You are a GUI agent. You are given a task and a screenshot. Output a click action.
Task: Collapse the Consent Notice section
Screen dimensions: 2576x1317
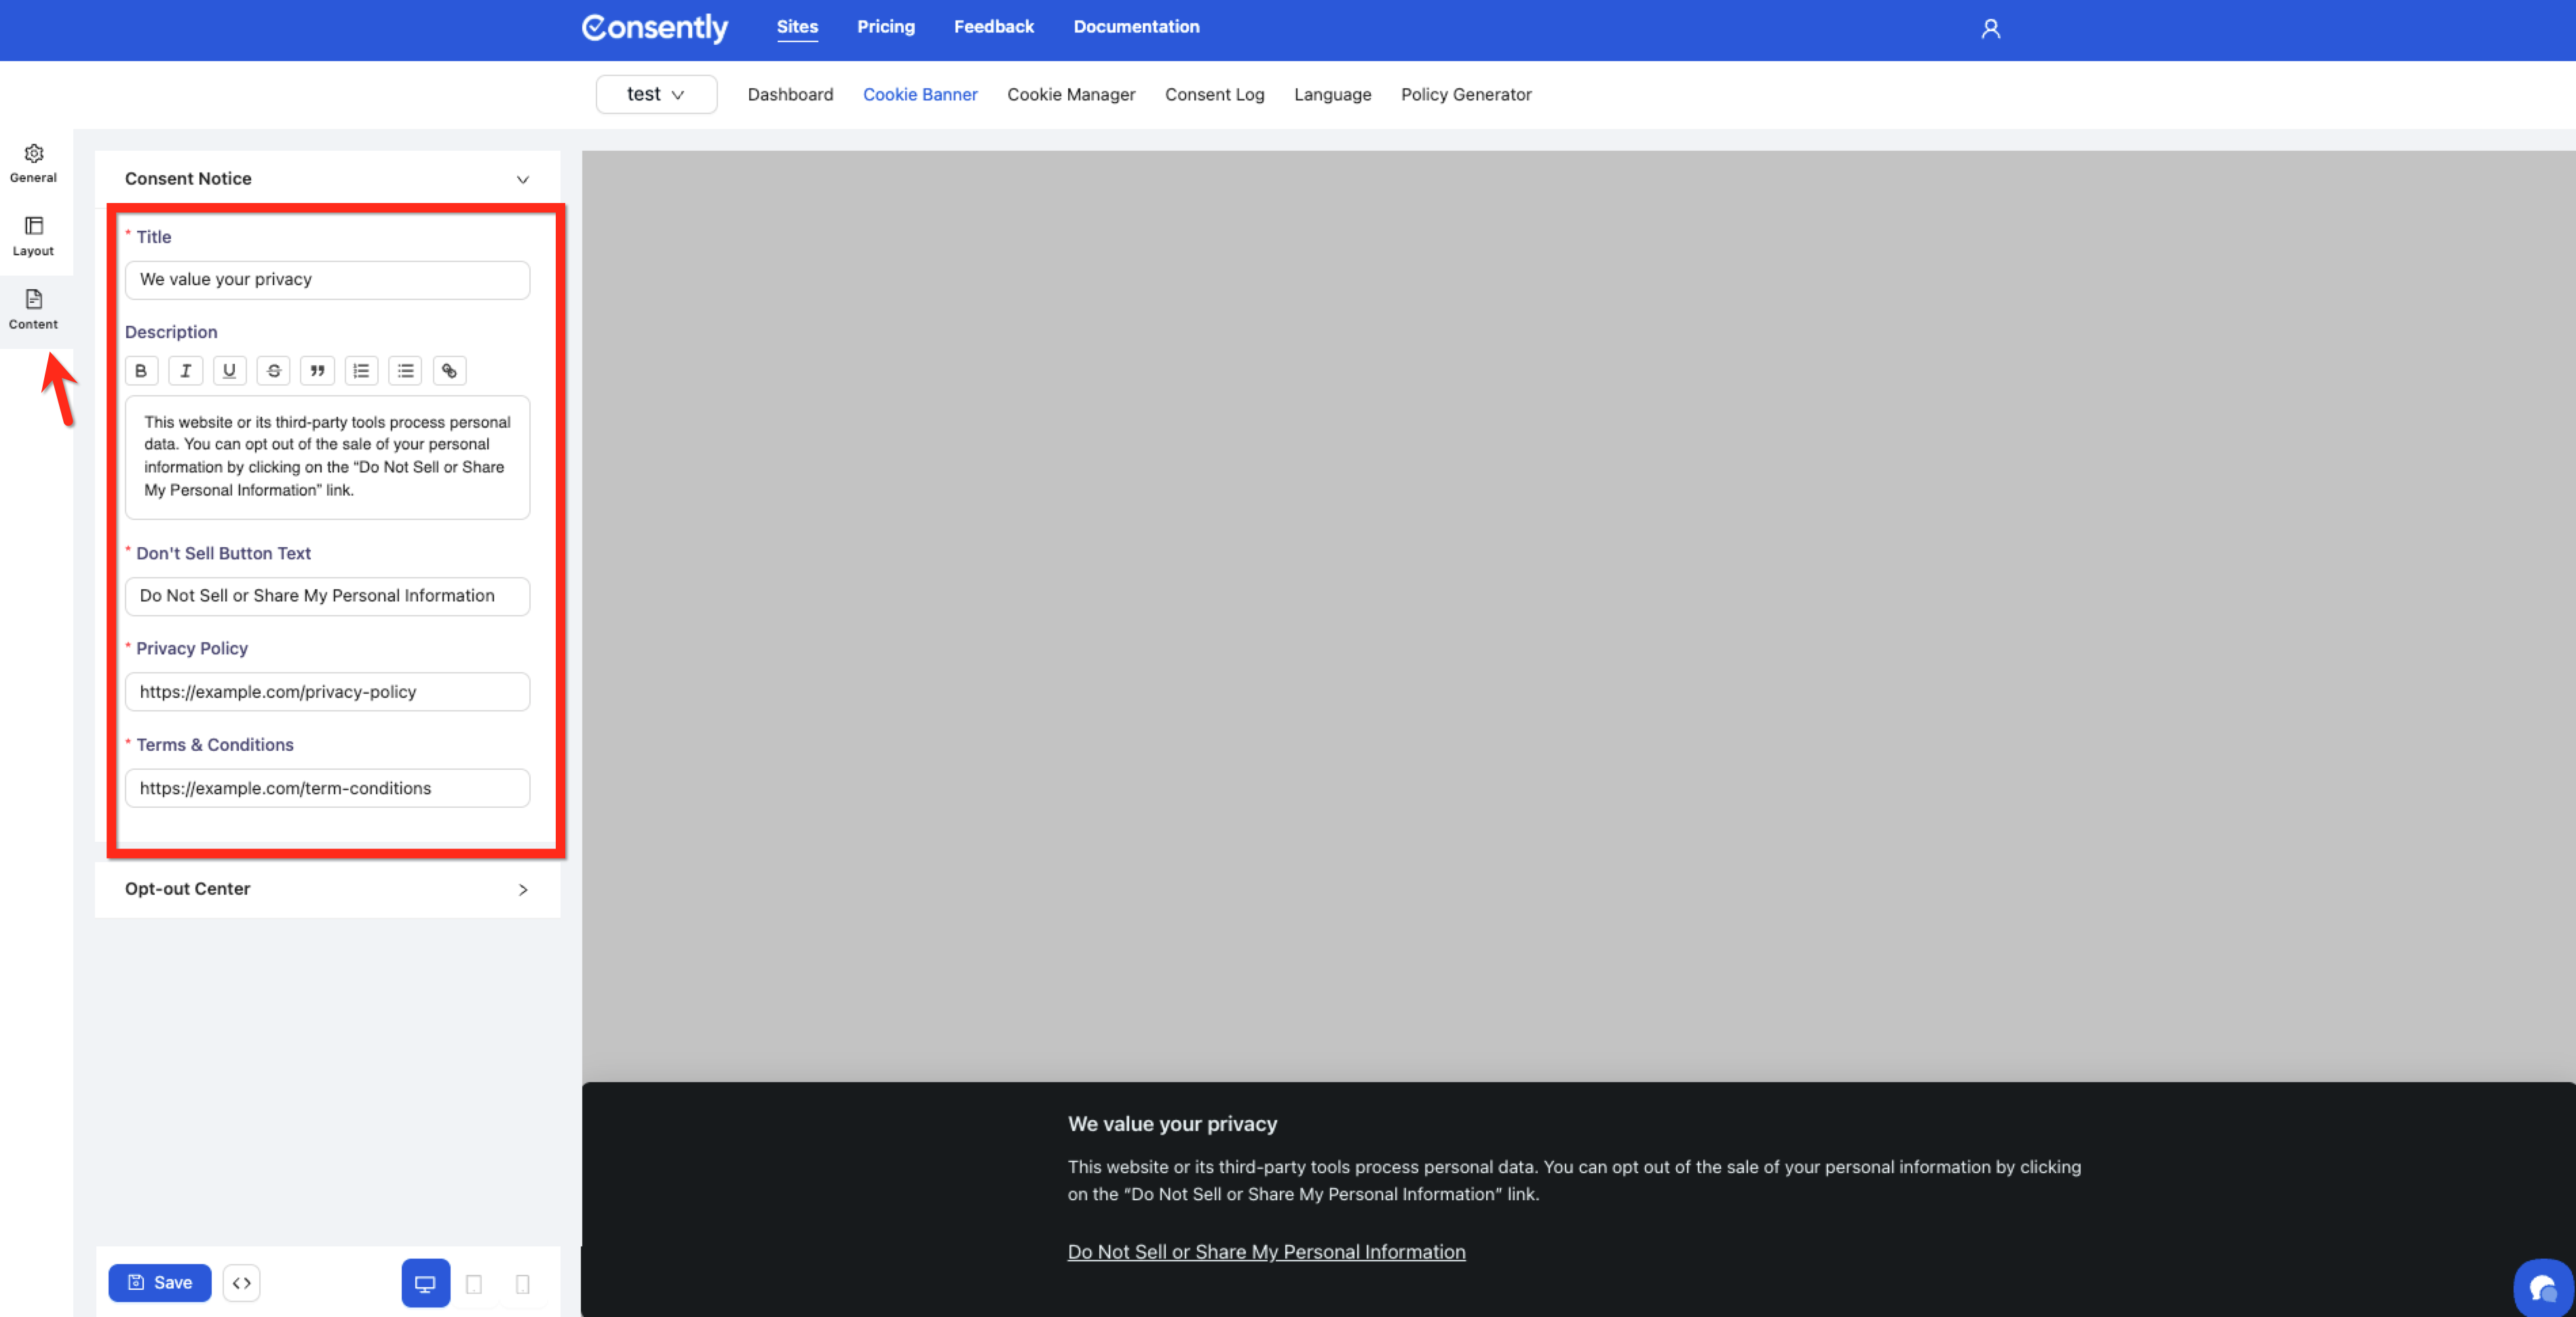523,180
